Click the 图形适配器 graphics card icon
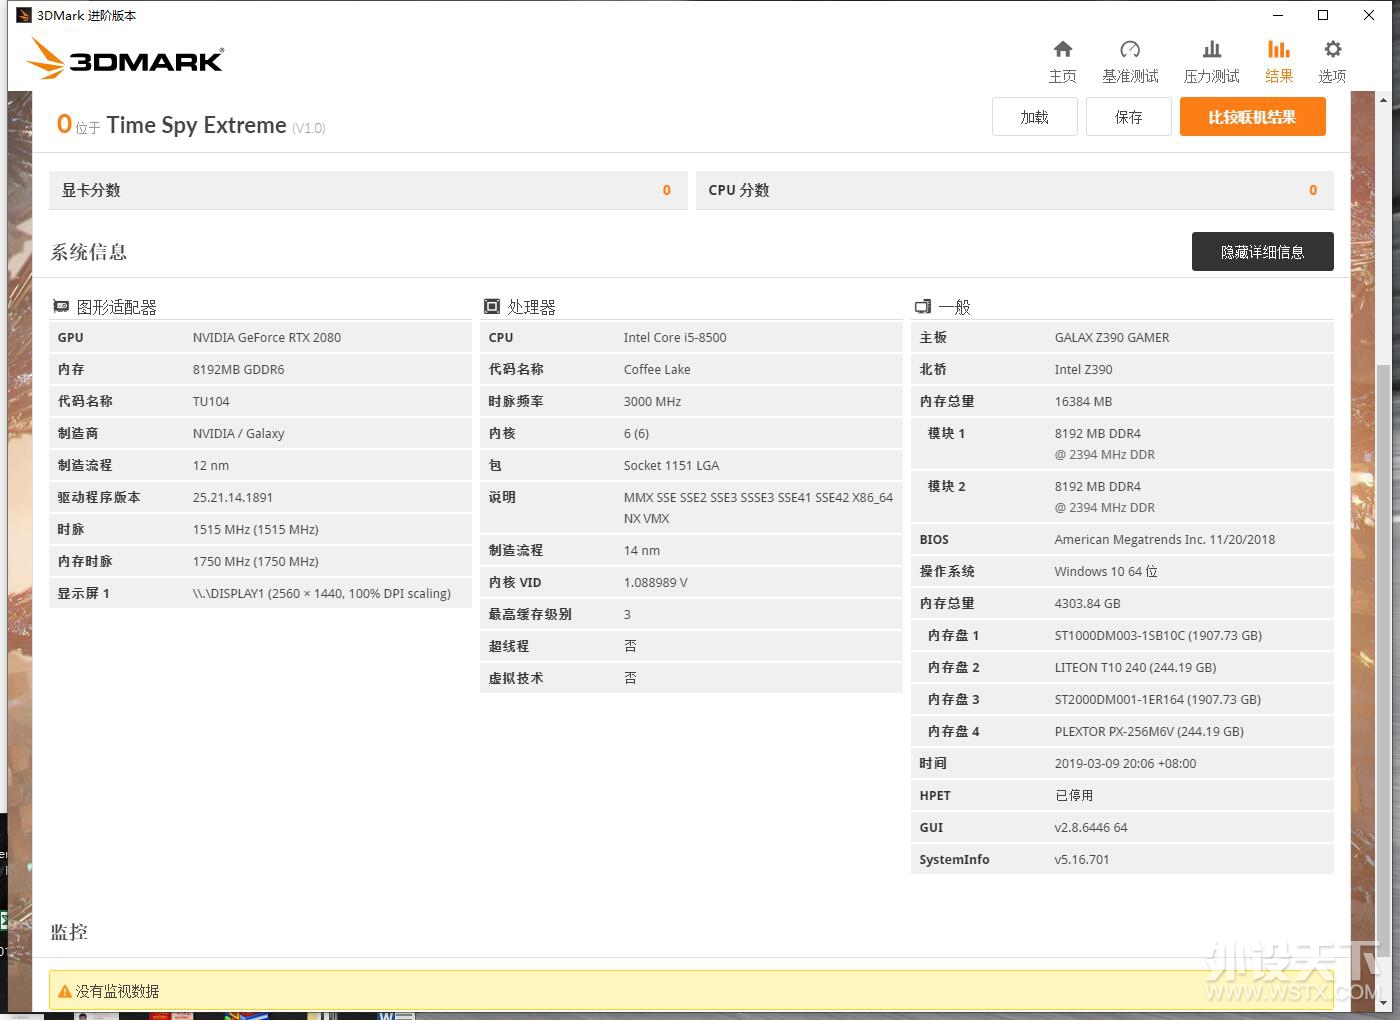 click(61, 306)
